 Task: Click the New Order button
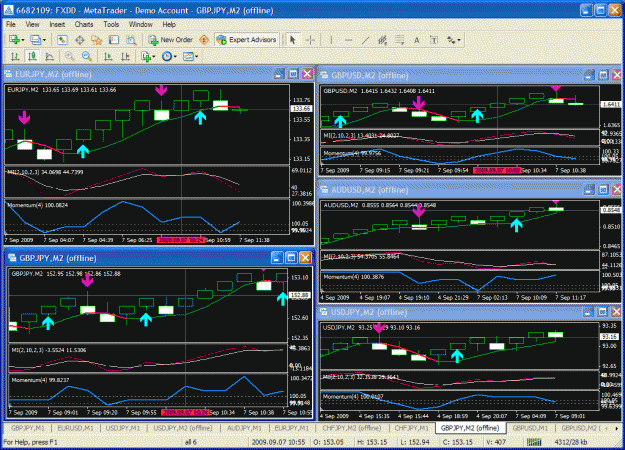click(171, 40)
